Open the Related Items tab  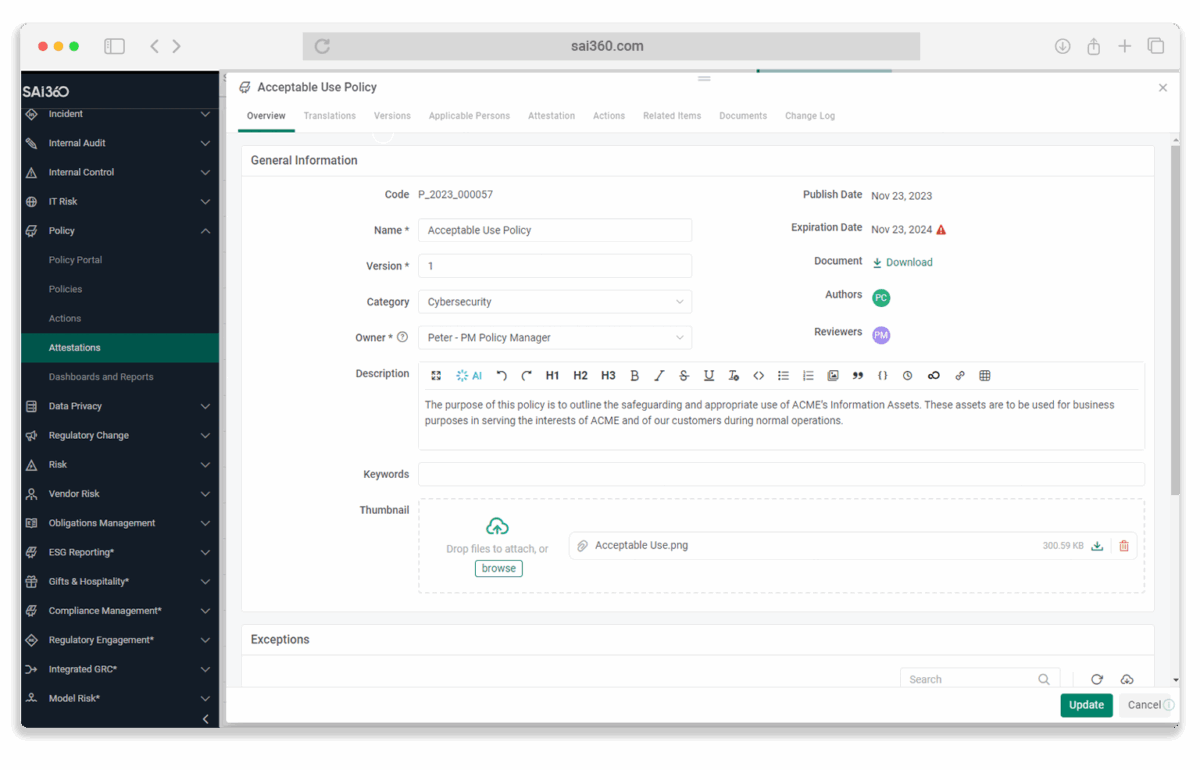(x=672, y=116)
